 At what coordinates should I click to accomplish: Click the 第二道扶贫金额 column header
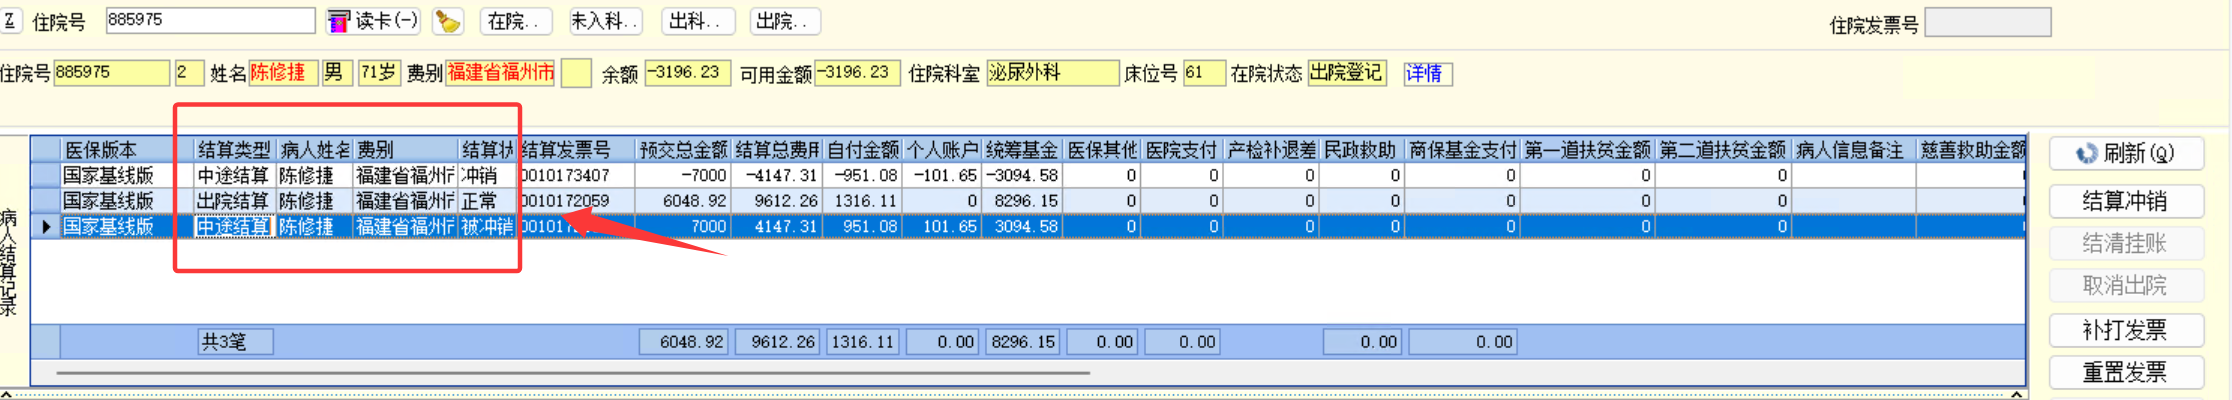(1723, 150)
